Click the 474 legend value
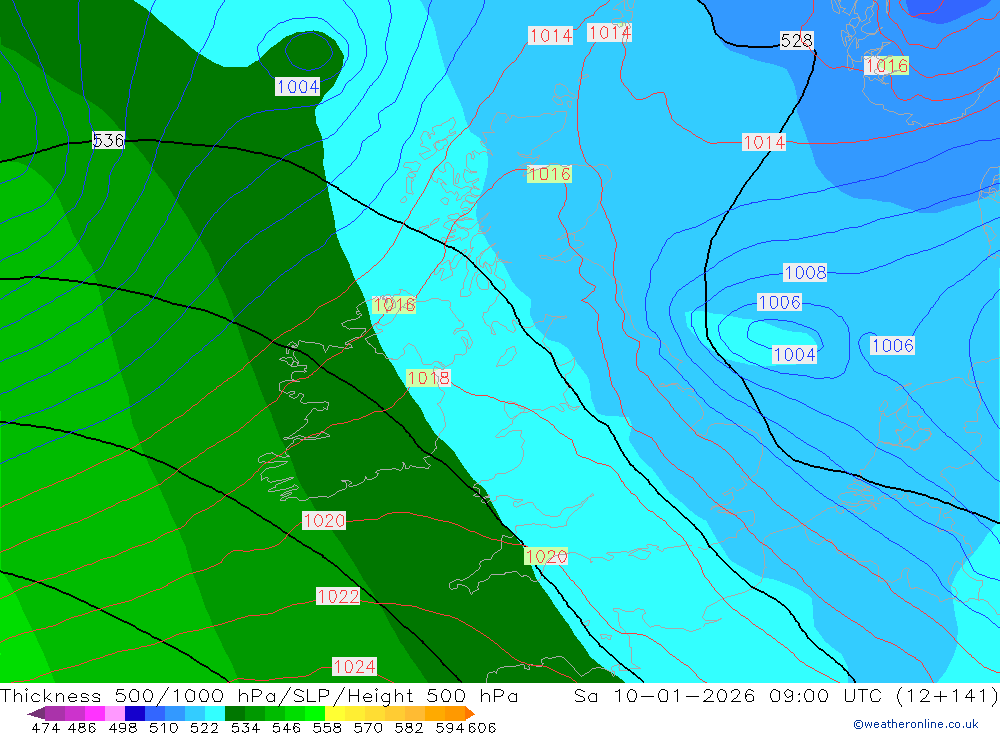Image resolution: width=1000 pixels, height=733 pixels. 45,727
